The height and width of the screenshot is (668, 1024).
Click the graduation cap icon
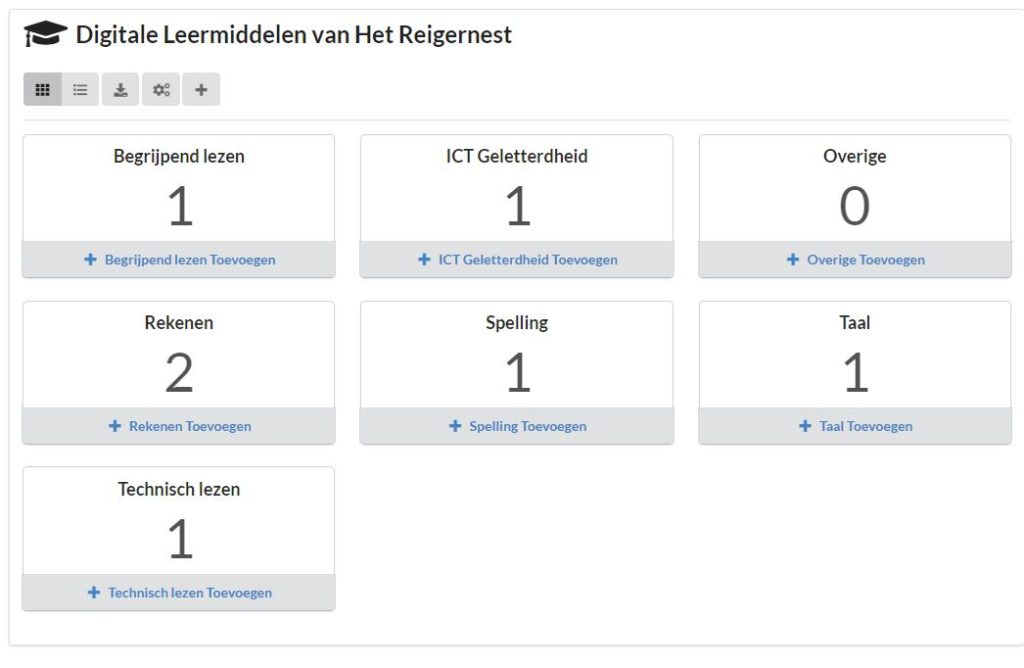[45, 34]
